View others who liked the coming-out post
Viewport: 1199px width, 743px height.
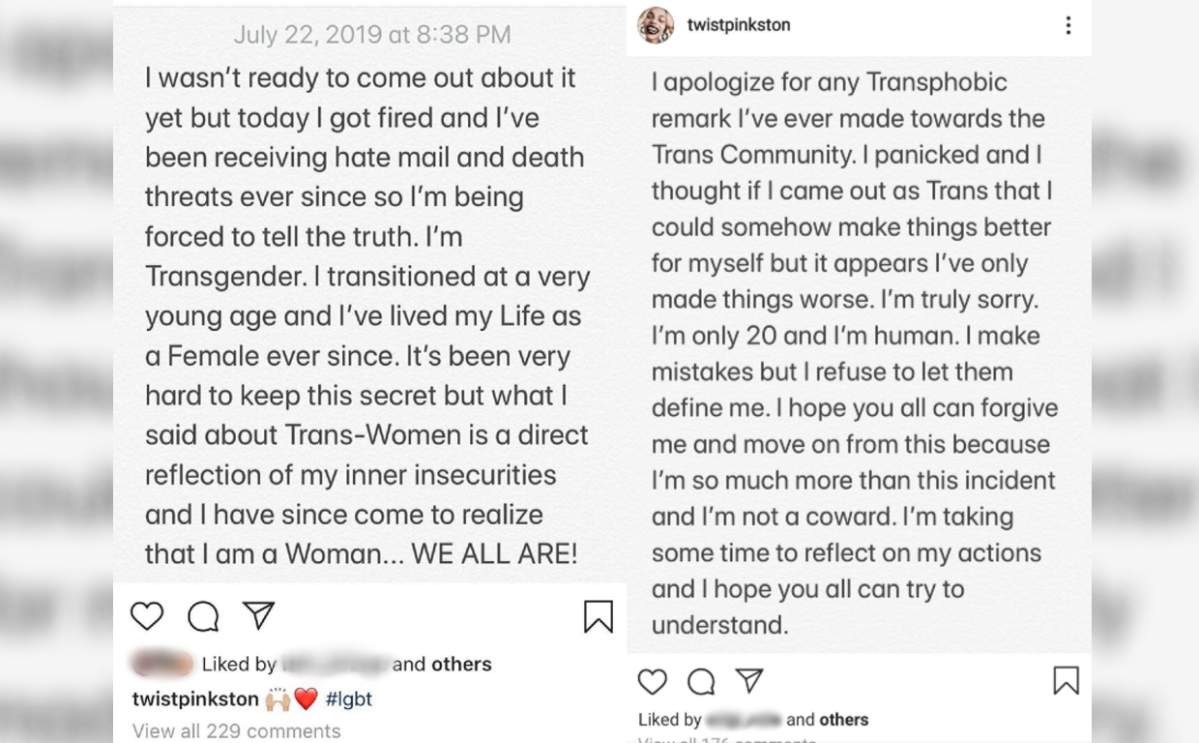[x=463, y=663]
